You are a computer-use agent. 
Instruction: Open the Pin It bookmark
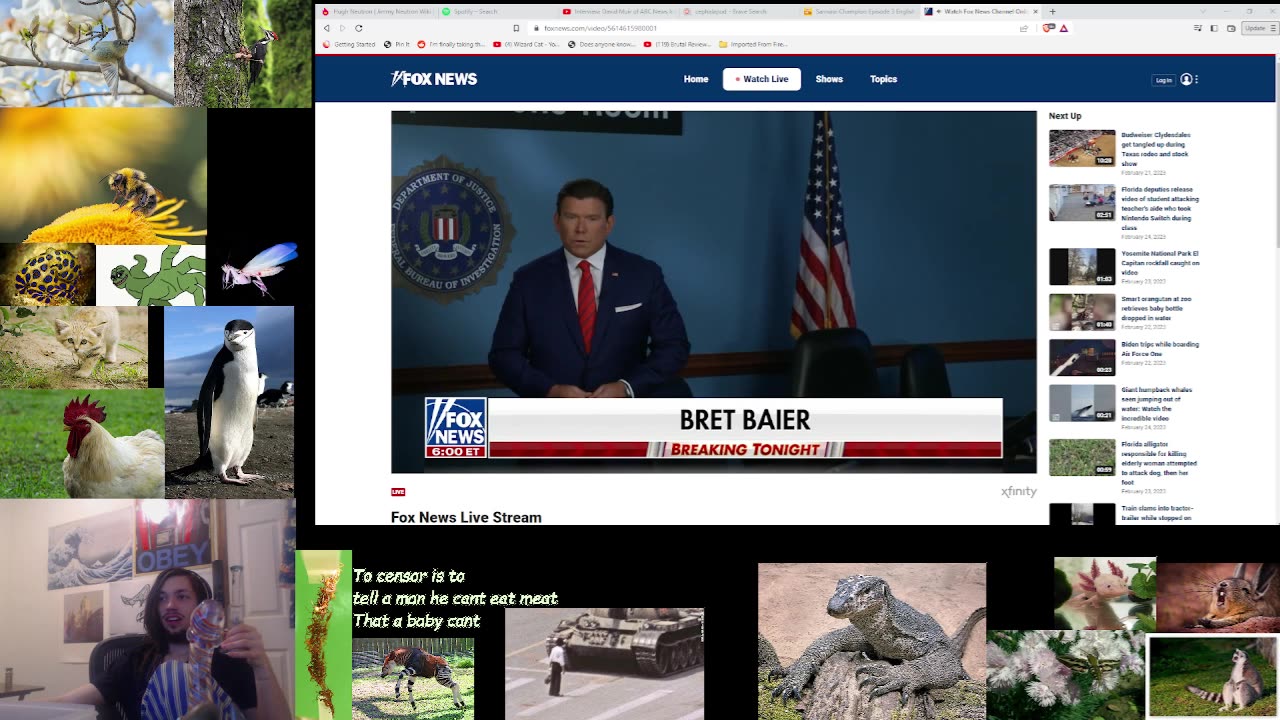[398, 44]
